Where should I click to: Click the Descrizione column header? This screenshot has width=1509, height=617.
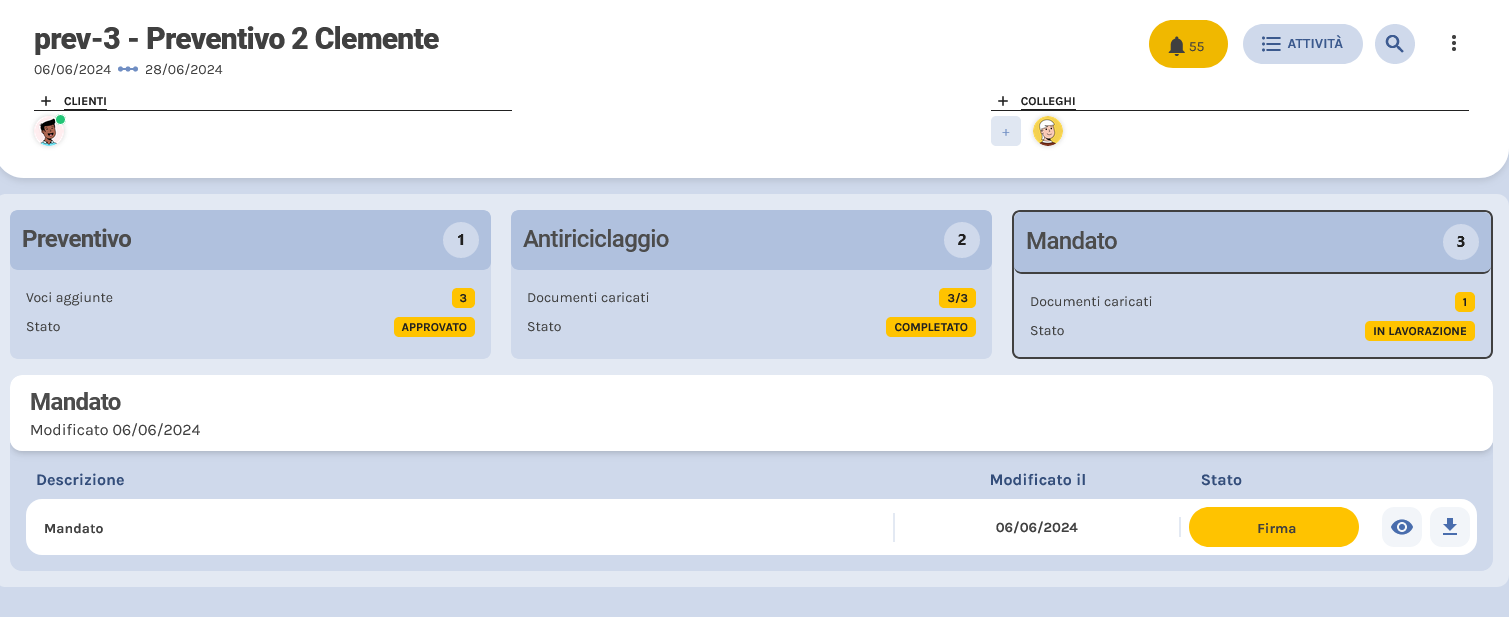point(80,480)
